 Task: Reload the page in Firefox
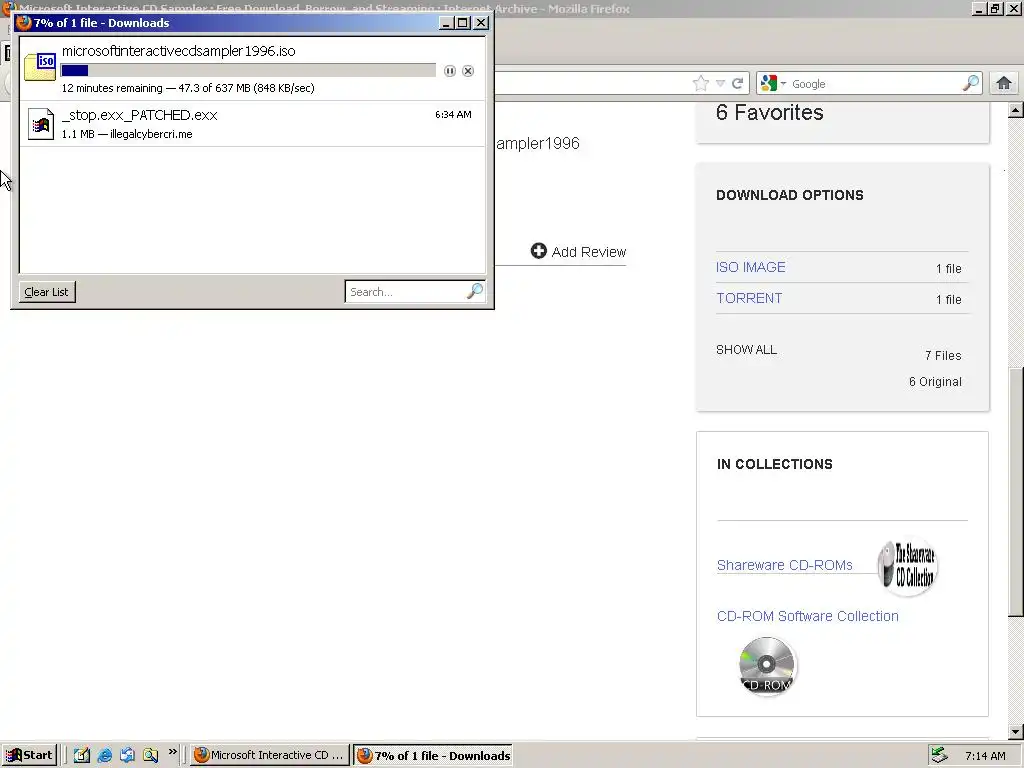coord(737,84)
